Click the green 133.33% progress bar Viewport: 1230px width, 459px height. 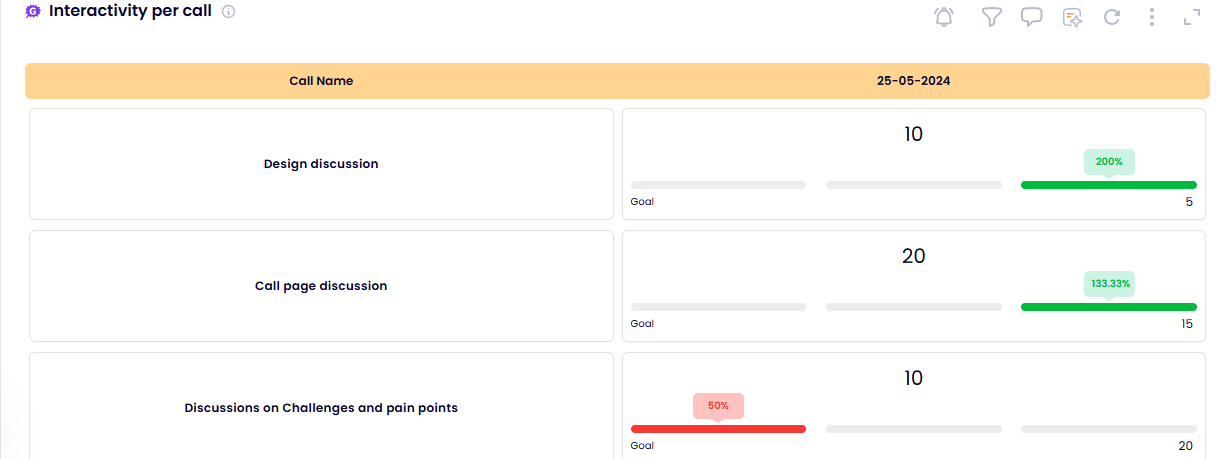[1108, 307]
